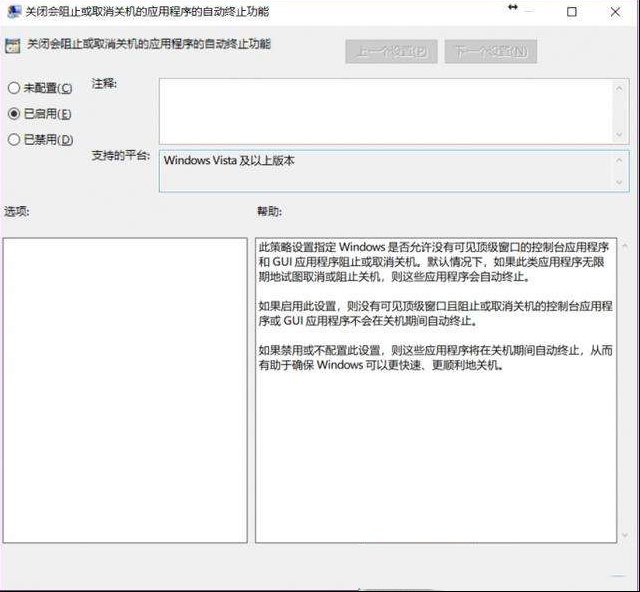640x592 pixels.
Task: Maximize the policy setting window
Action: point(572,12)
